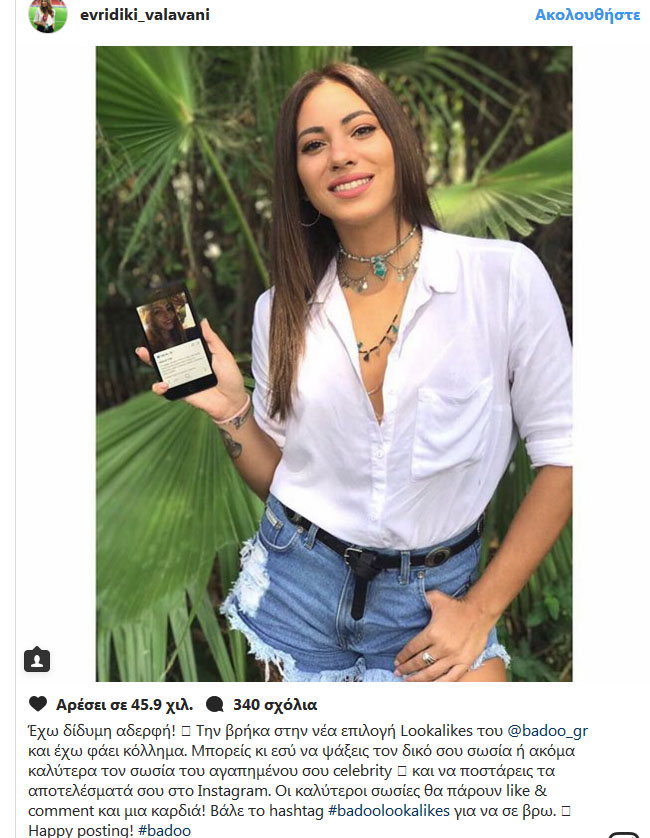Click the word Lookalikes in the caption
The height and width of the screenshot is (838, 650).
437,731
